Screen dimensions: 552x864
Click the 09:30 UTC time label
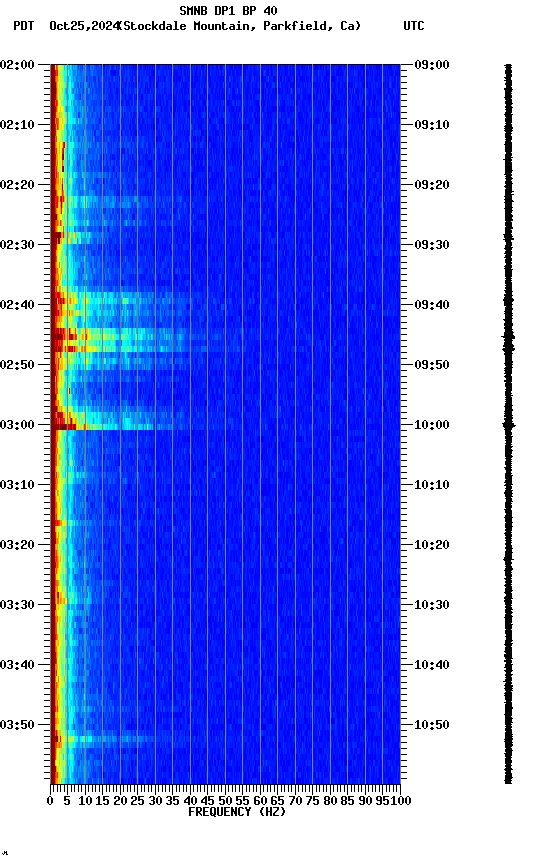(x=432, y=245)
